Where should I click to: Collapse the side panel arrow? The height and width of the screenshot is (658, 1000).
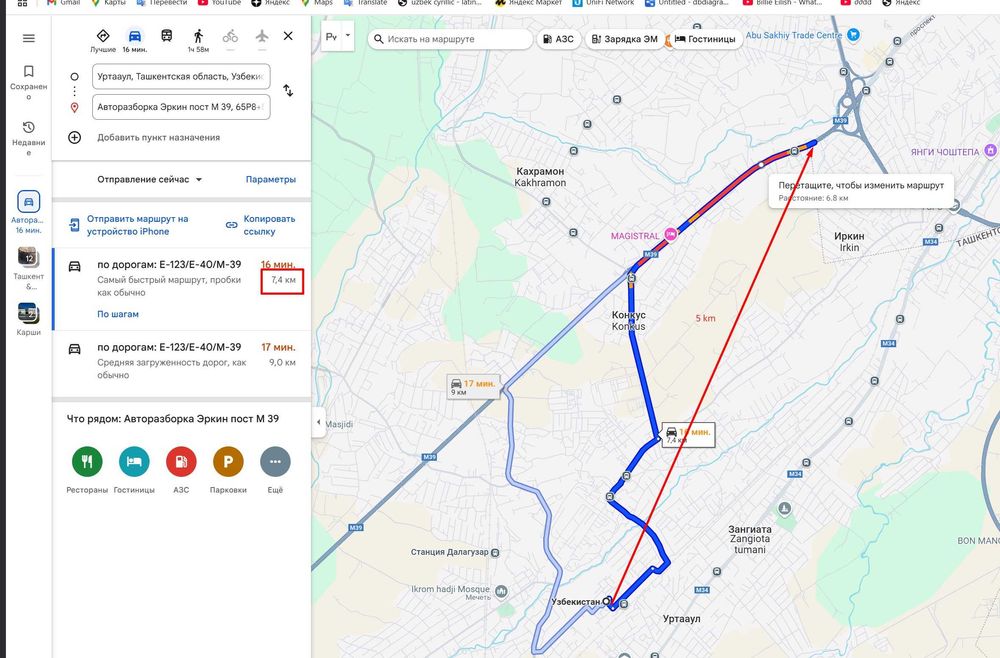click(x=319, y=422)
